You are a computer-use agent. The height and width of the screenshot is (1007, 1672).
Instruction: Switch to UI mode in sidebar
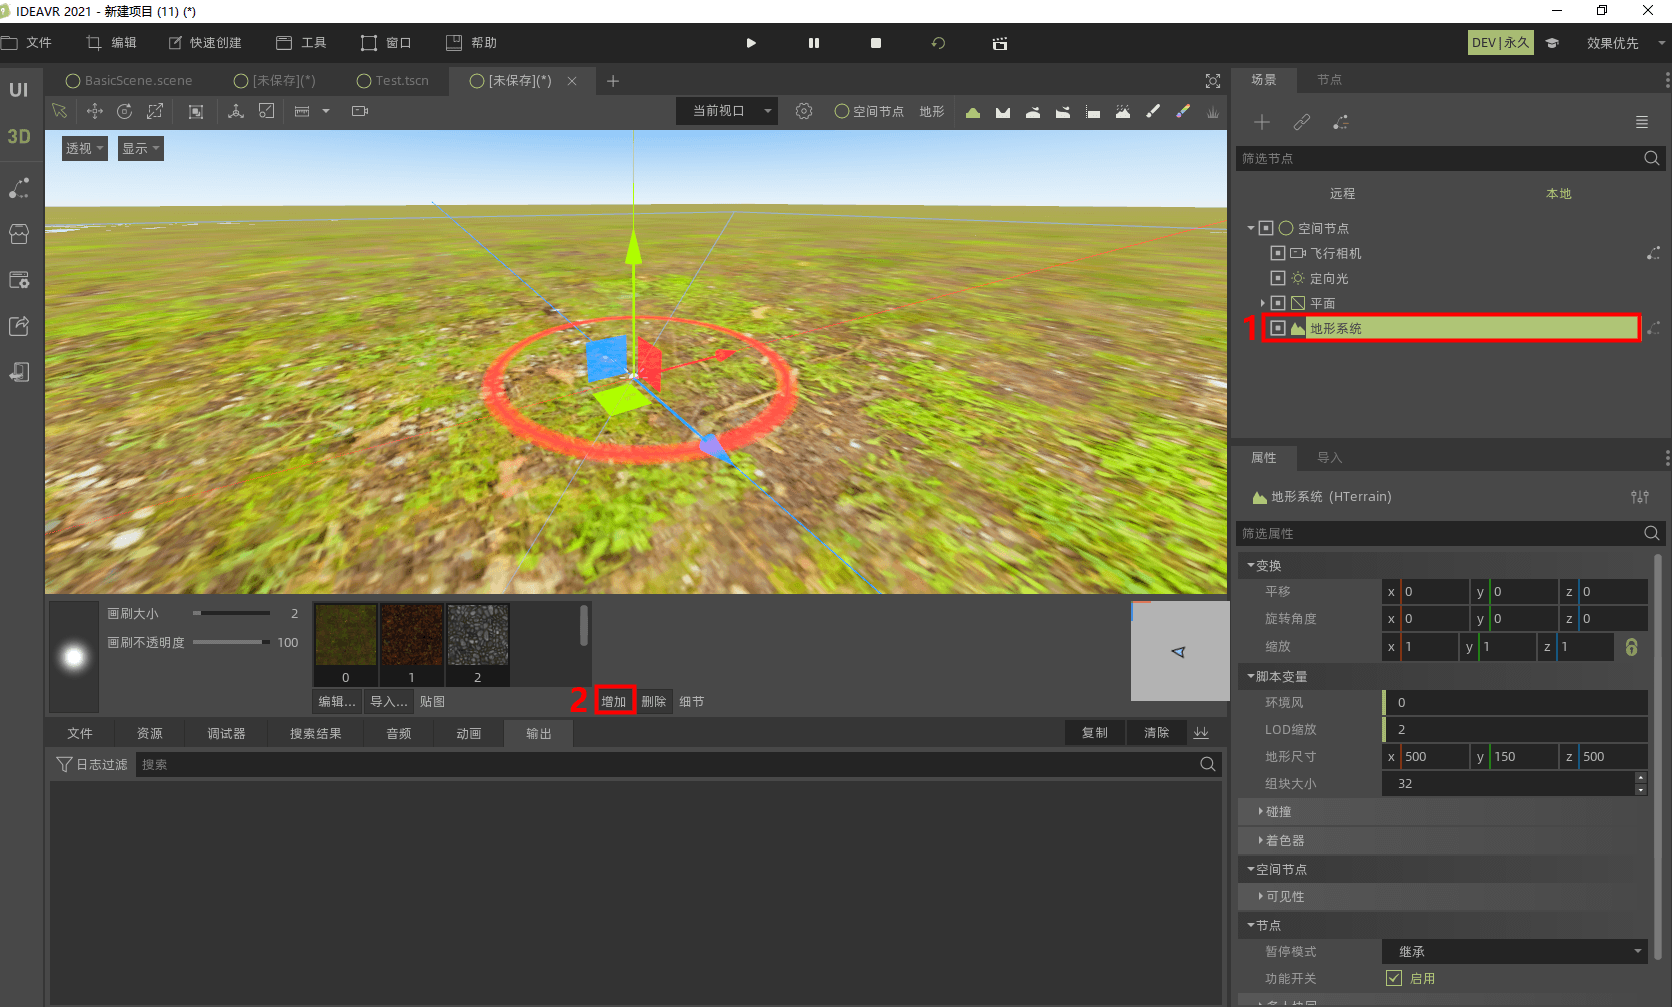[19, 90]
